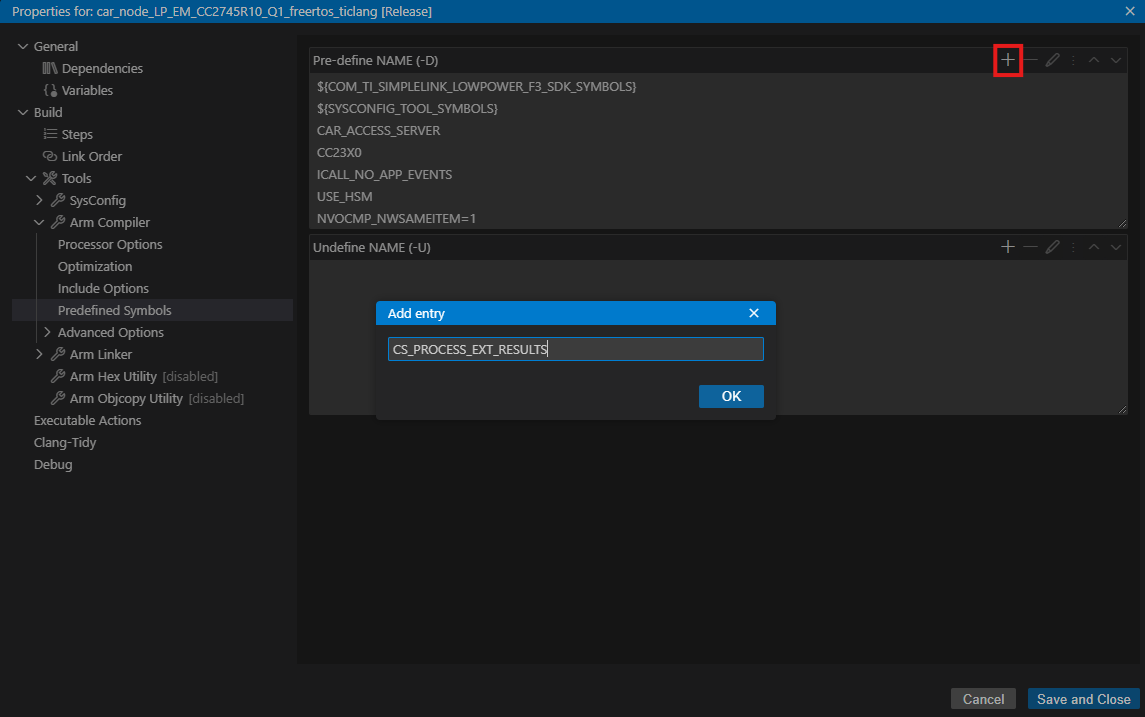This screenshot has height=717, width=1145.
Task: Click the move-down arrow in Pre-define NAME toolbar
Action: pos(1116,60)
